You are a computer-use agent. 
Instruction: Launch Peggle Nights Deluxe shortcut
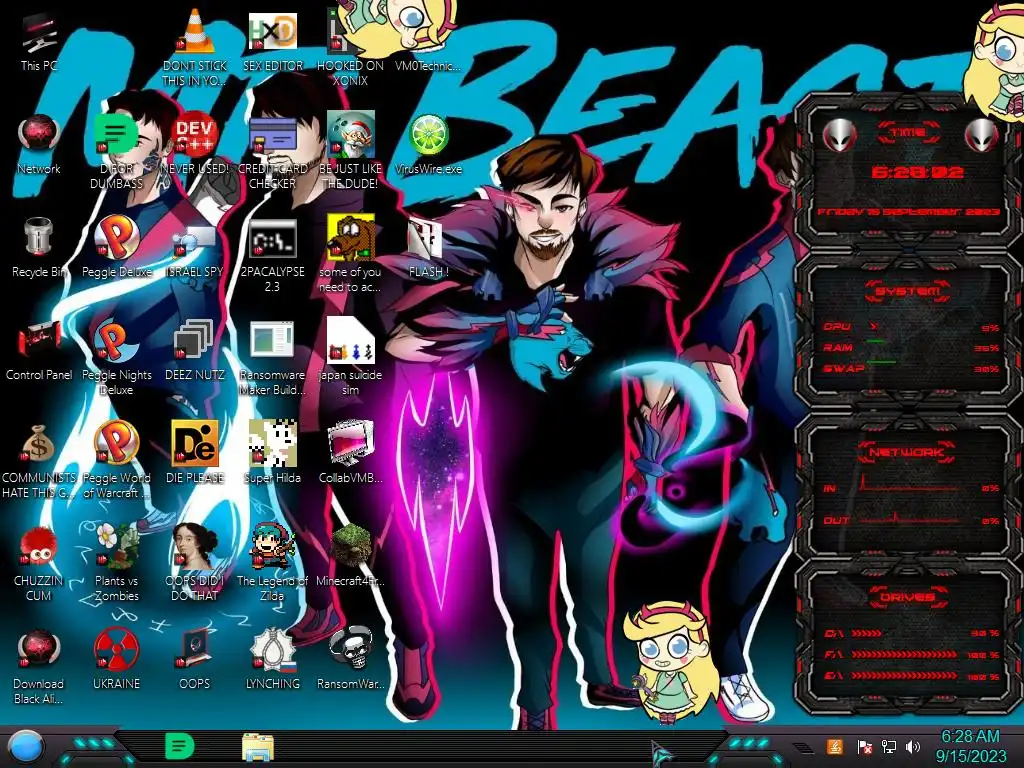[x=116, y=341]
